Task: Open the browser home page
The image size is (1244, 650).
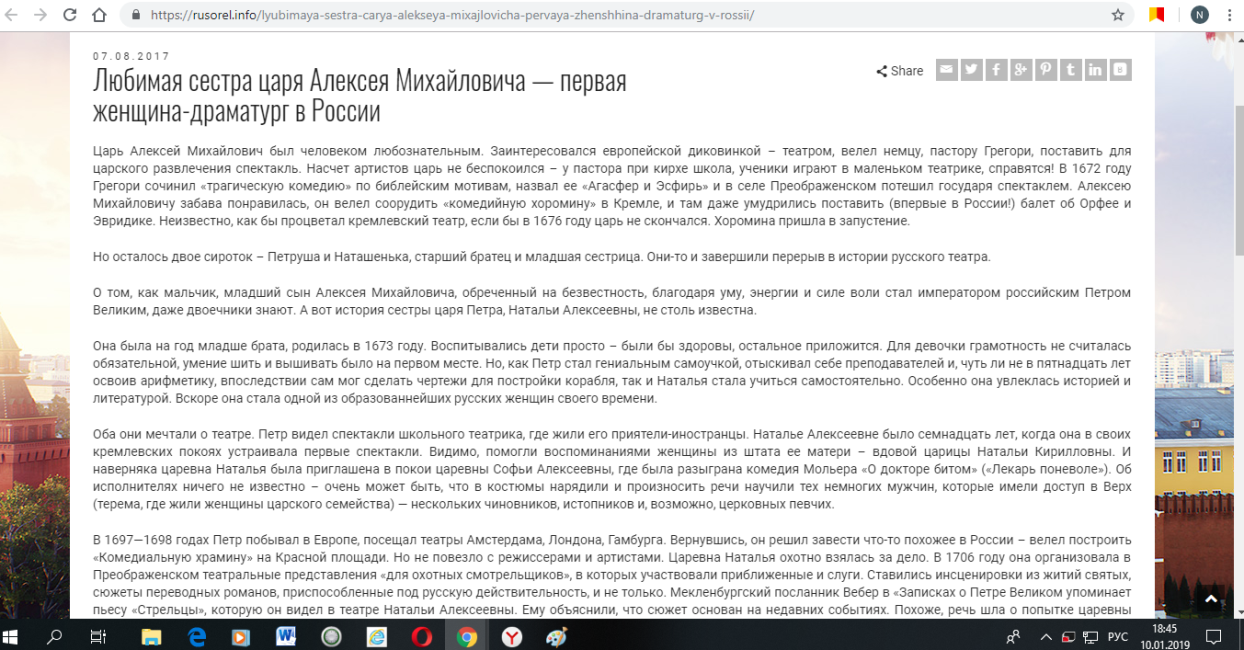Action: click(x=99, y=15)
